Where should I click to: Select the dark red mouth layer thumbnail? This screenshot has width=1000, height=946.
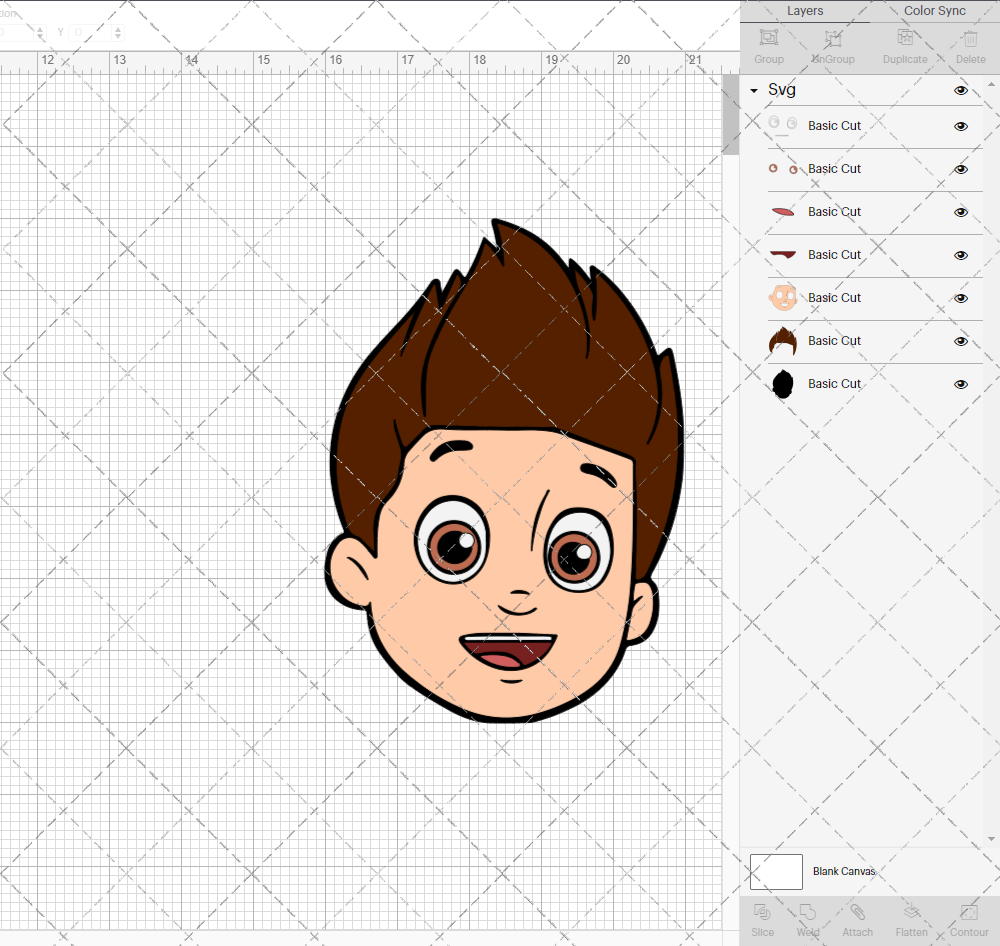click(783, 255)
